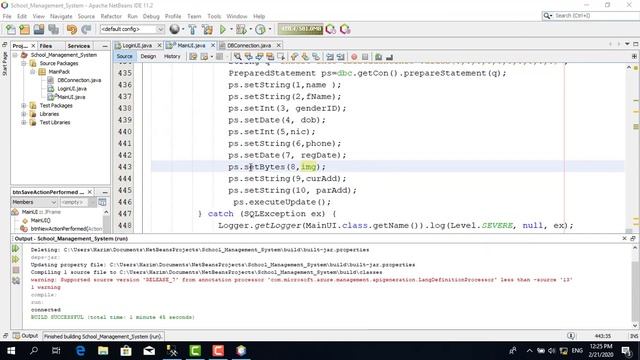Click the Stop Macro Recording icon in editor toolbar

pos(365,57)
